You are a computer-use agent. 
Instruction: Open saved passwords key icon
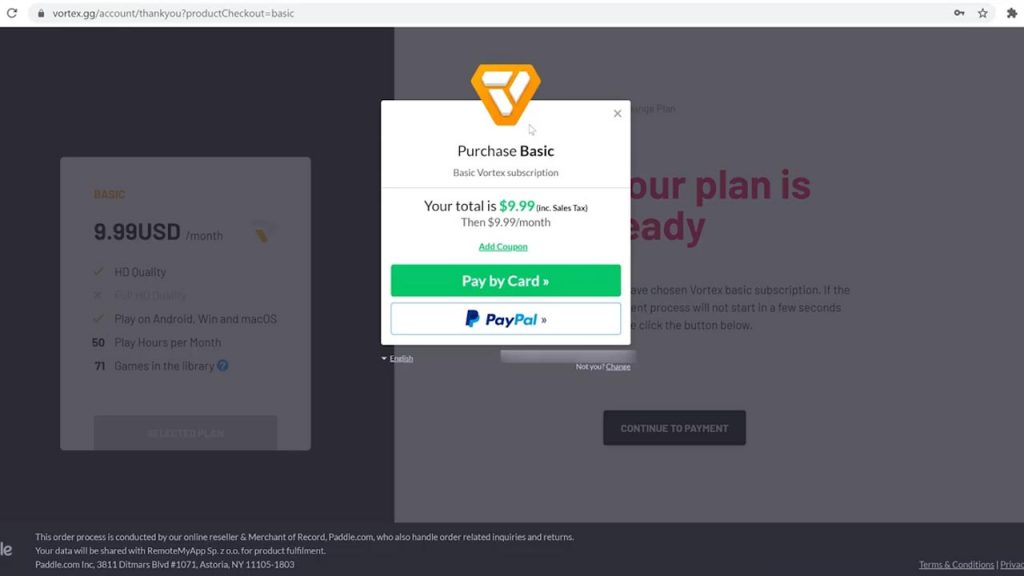click(x=959, y=13)
